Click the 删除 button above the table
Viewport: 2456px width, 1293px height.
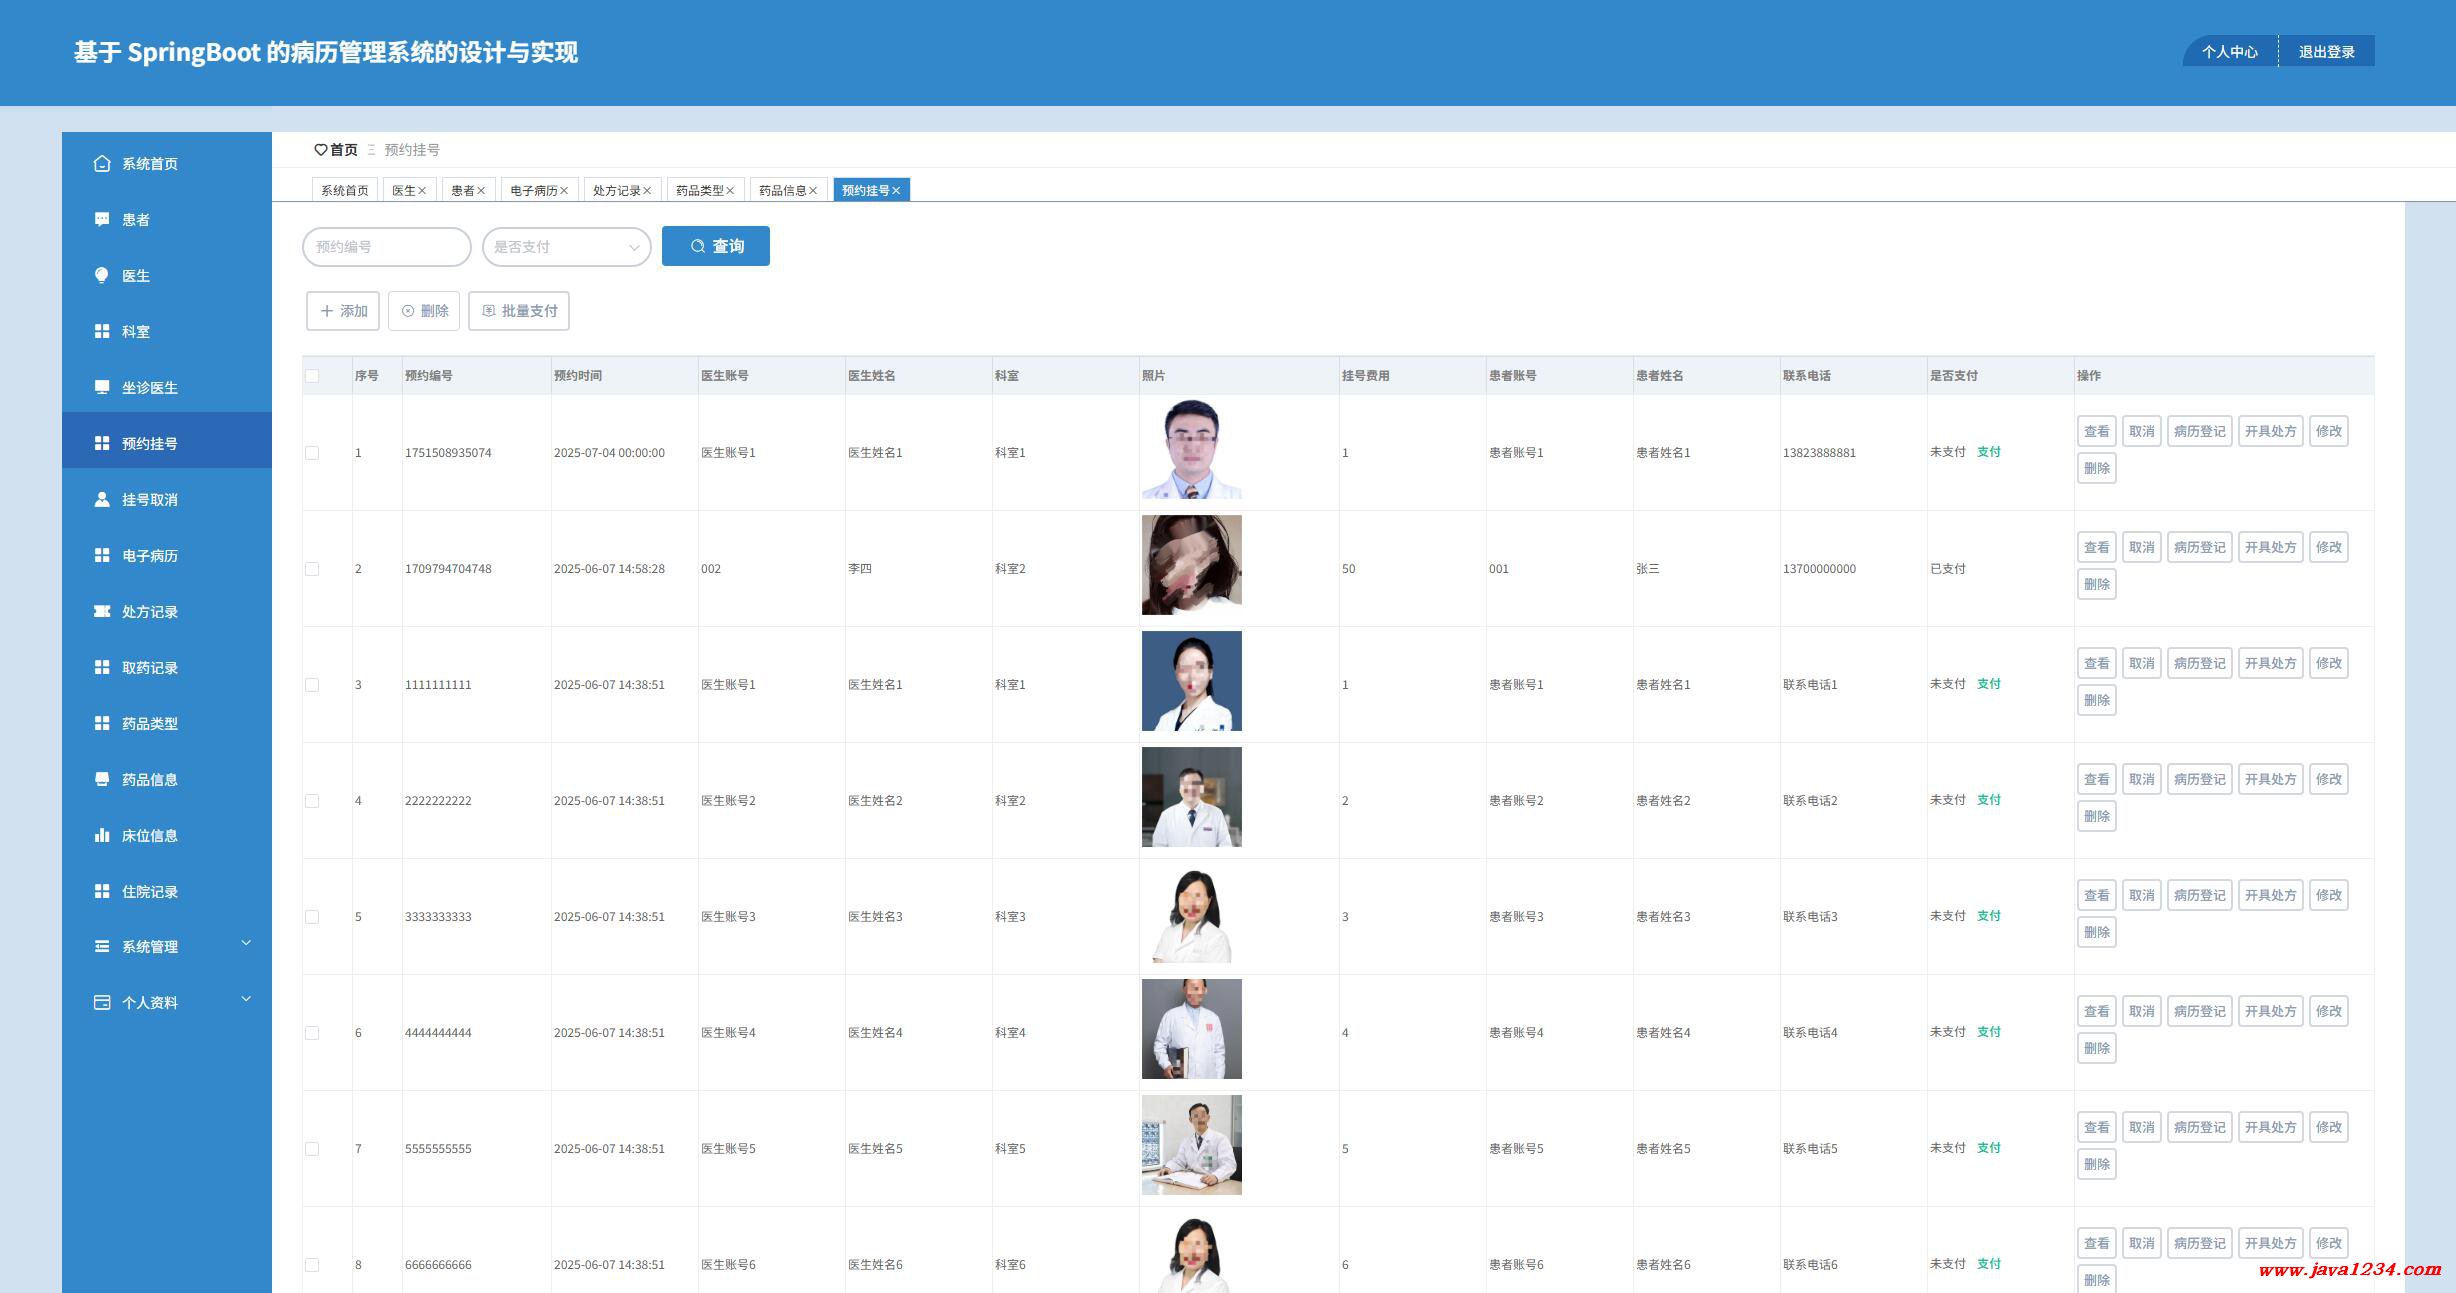point(424,311)
